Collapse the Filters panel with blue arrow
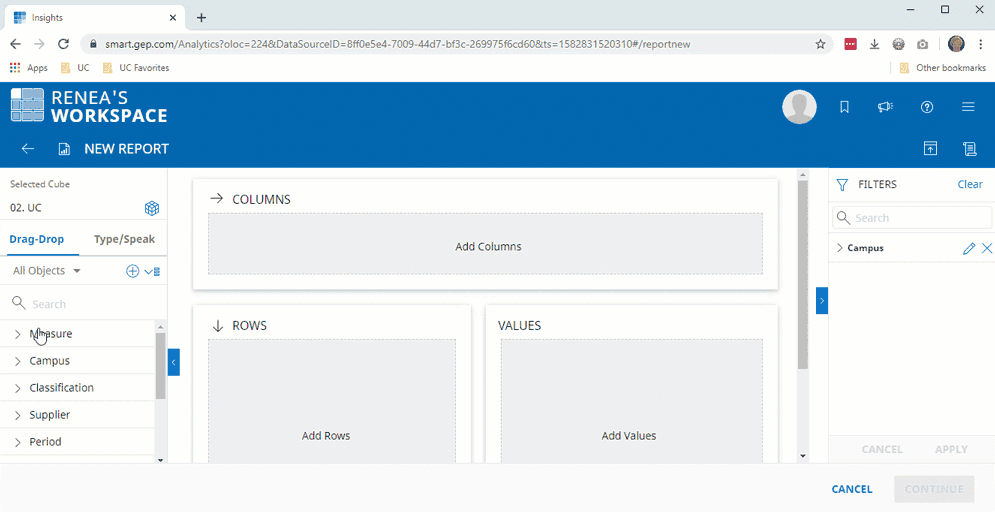The height and width of the screenshot is (512, 995). [821, 300]
